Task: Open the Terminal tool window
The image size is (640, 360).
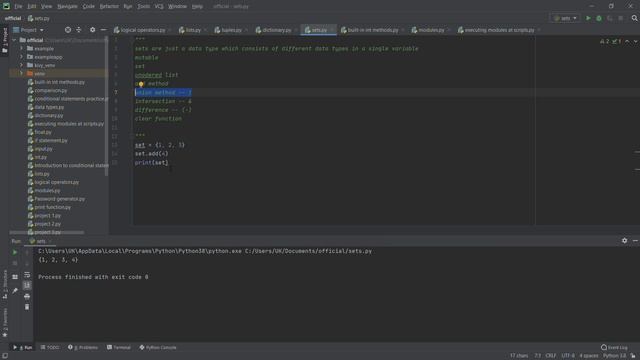Action: coord(119,347)
